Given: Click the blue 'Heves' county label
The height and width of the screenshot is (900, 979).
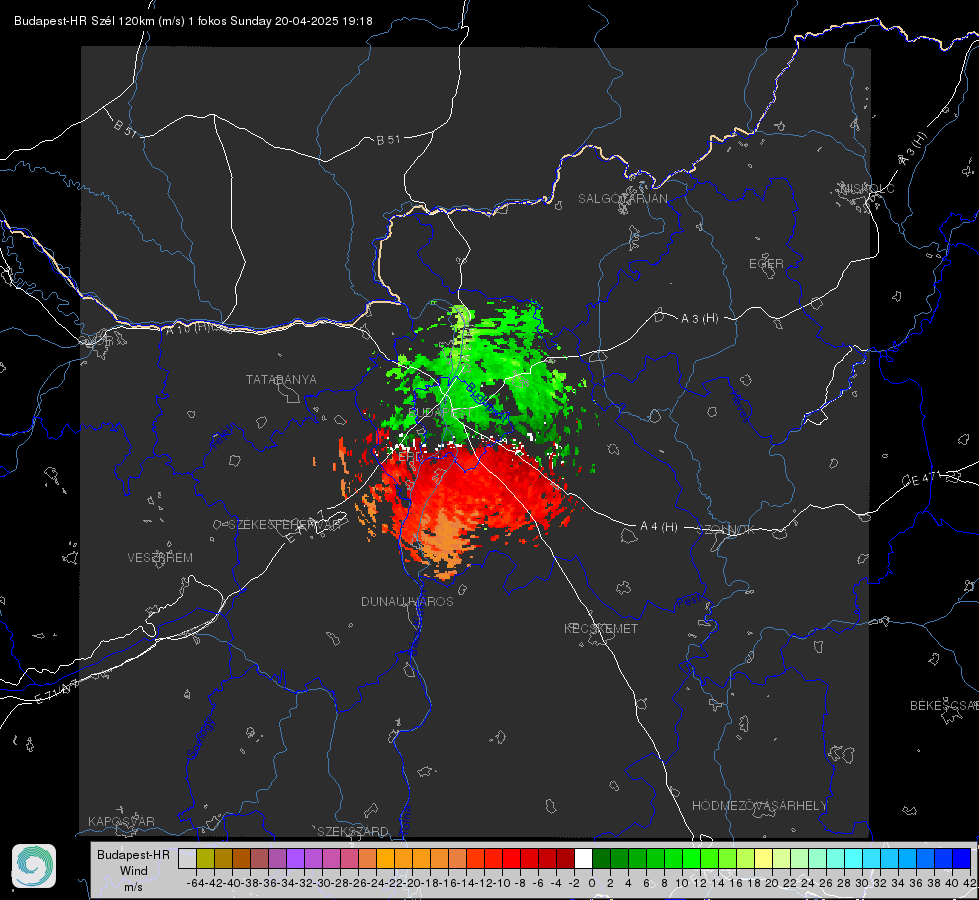Looking at the screenshot, I should click(x=739, y=407).
